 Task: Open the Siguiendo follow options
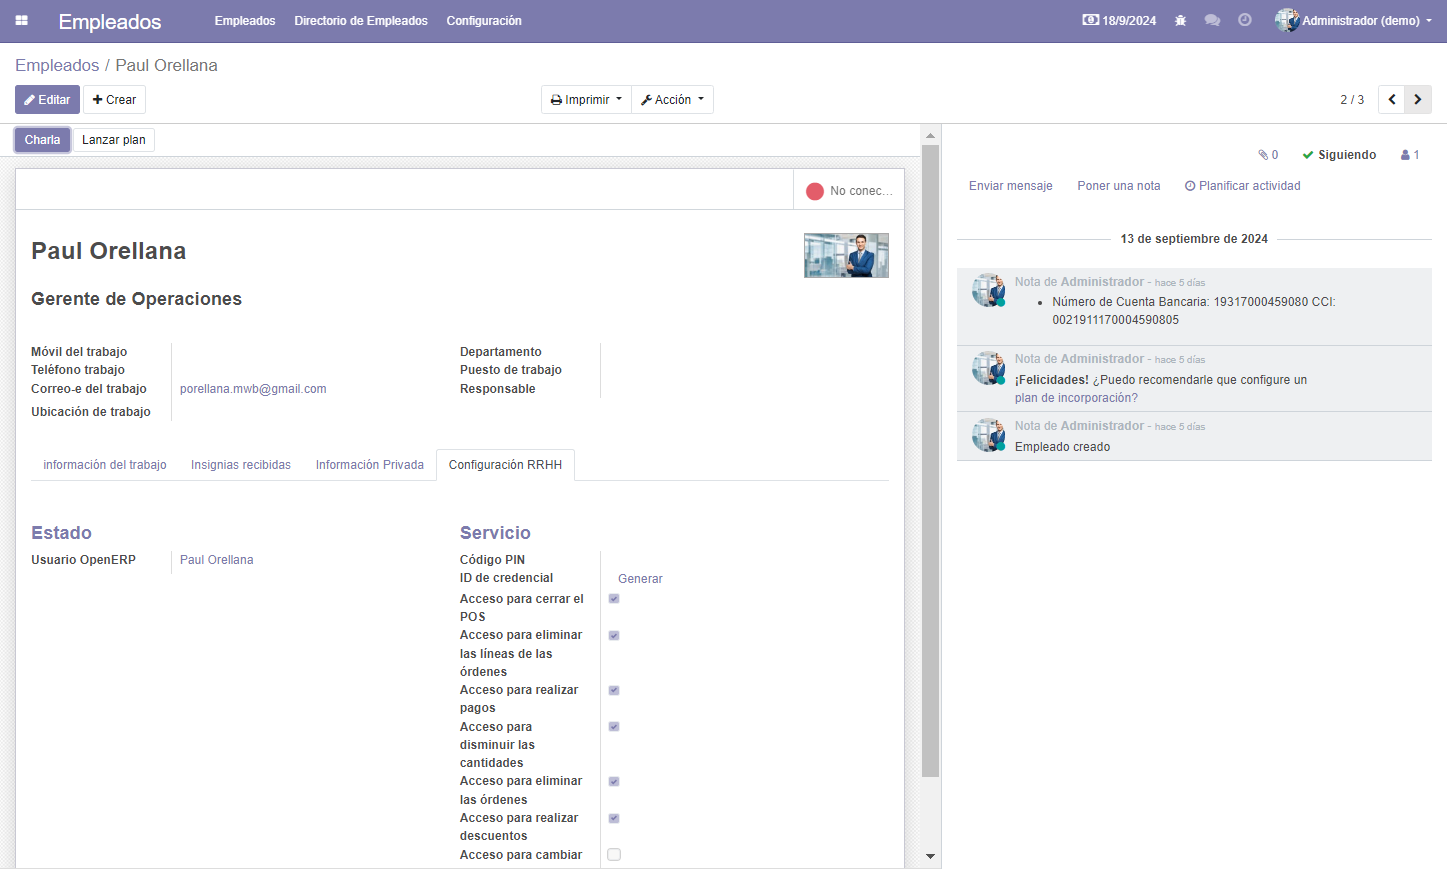(1339, 155)
